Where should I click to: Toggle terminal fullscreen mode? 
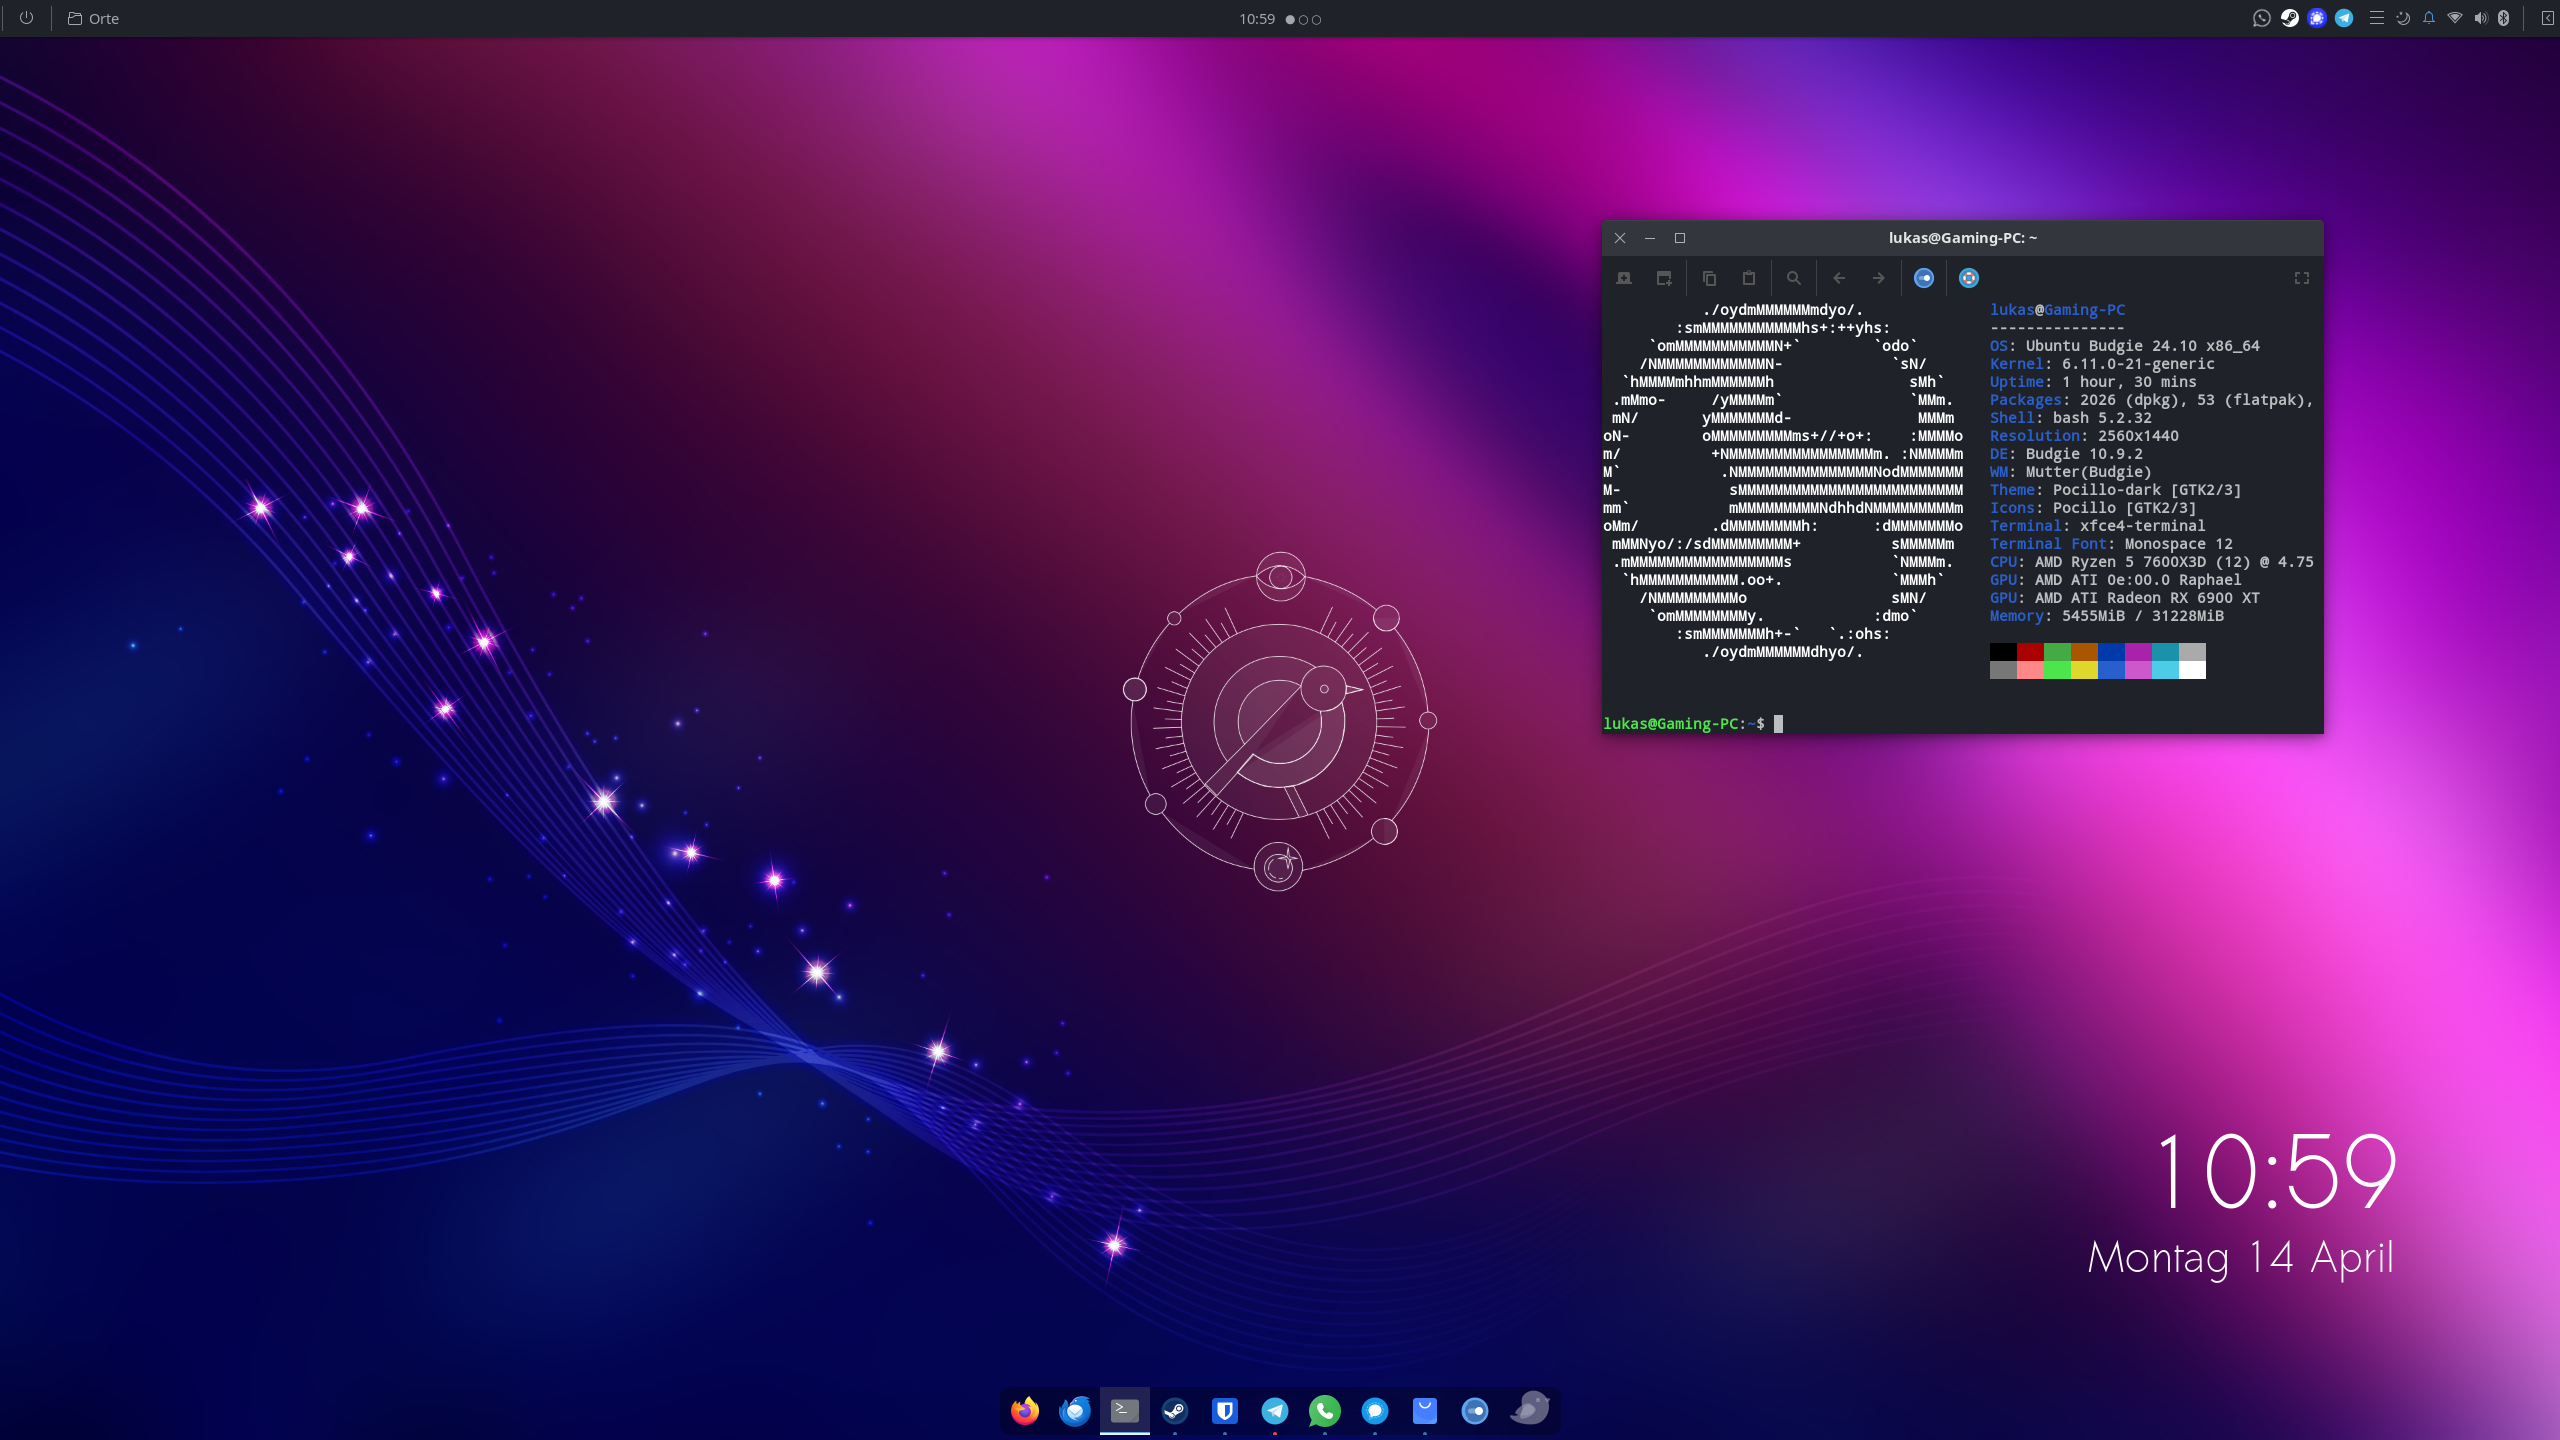pos(2301,278)
